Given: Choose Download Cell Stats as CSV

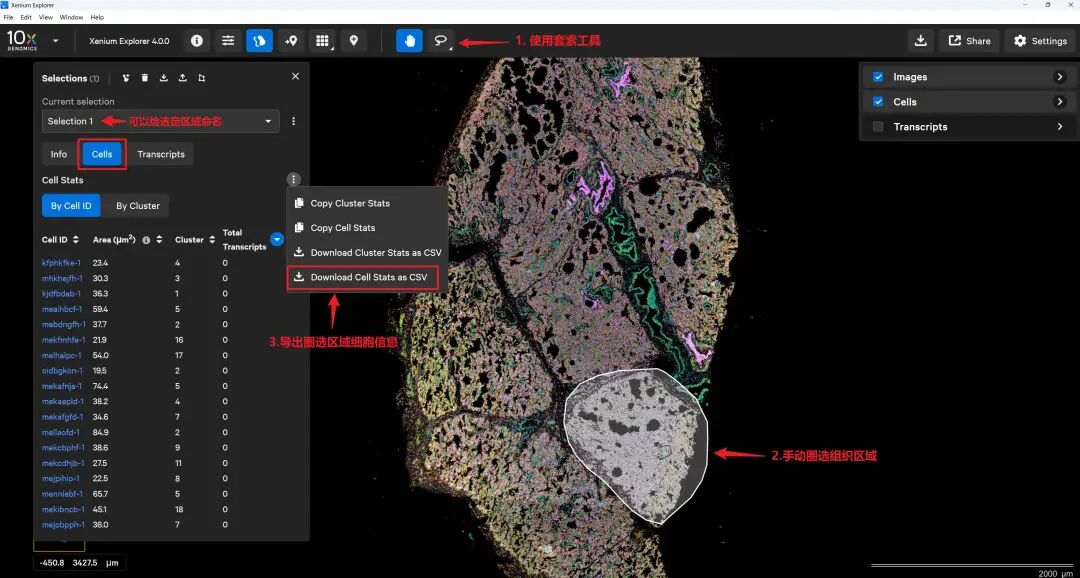Looking at the screenshot, I should (x=368, y=277).
